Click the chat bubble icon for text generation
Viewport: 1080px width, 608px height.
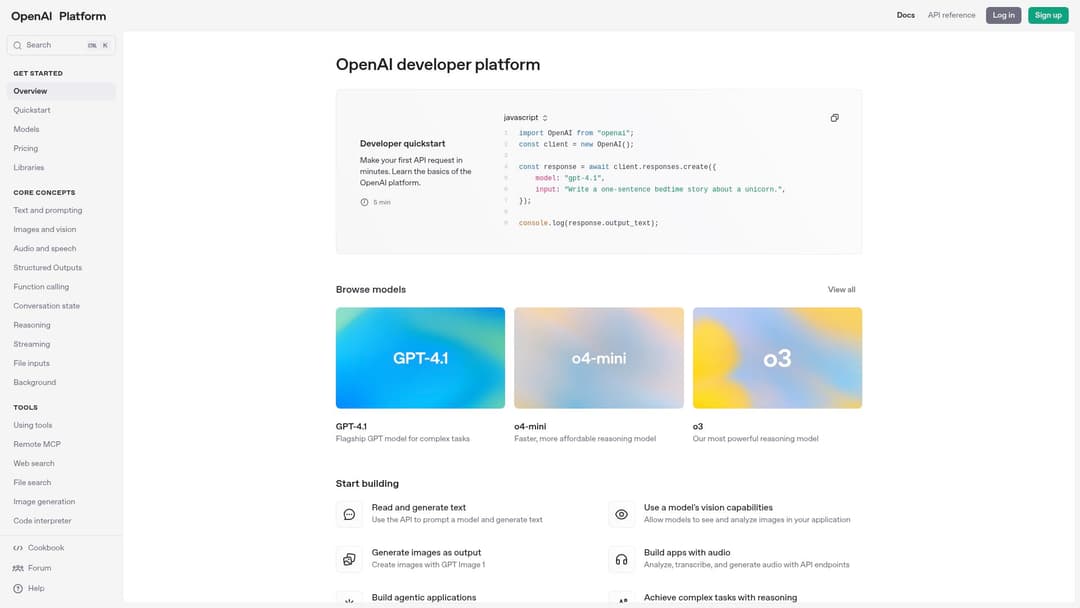[x=349, y=514]
